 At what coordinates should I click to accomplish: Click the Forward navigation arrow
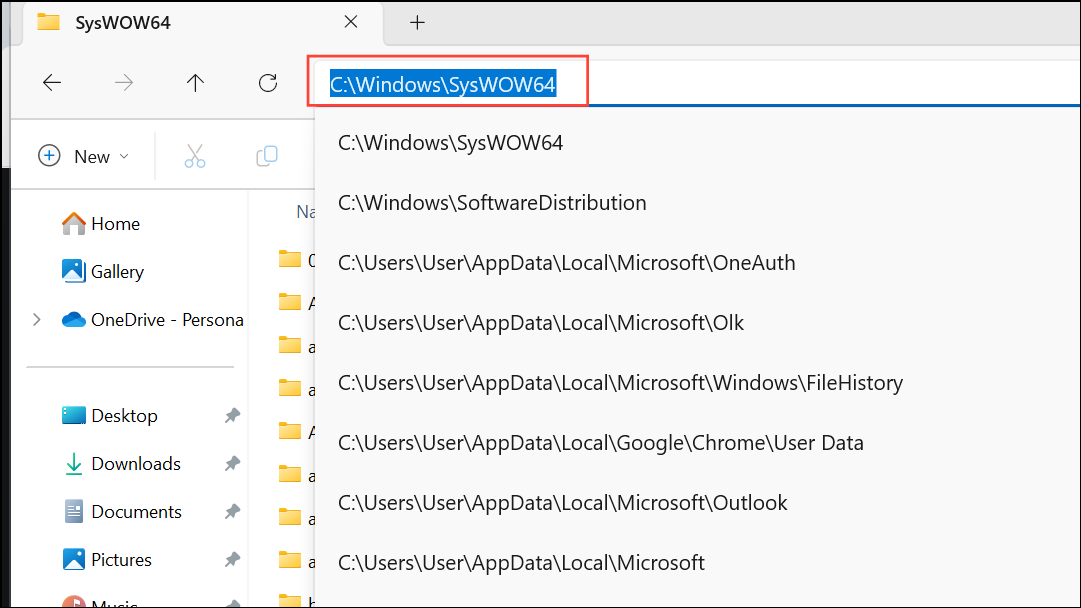click(124, 83)
